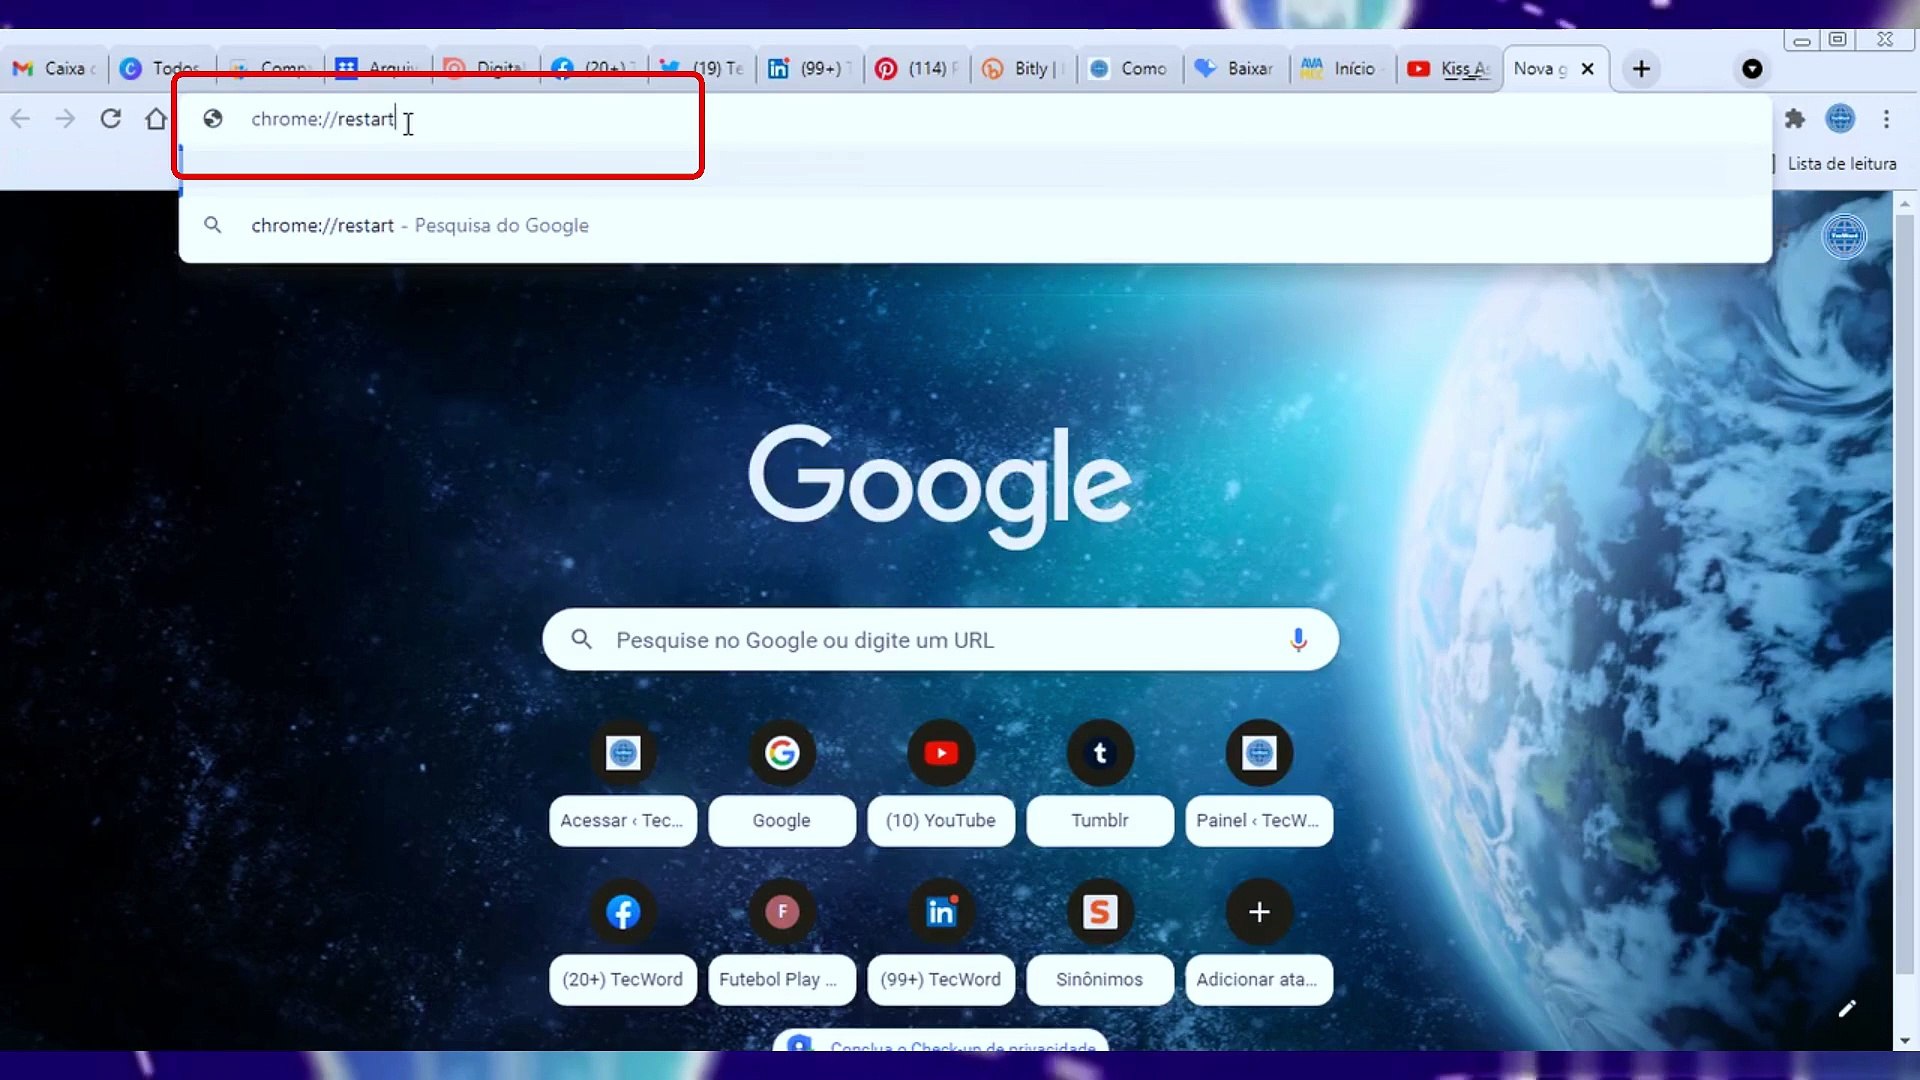Customize the page with the pencil icon
Image resolution: width=1920 pixels, height=1080 pixels.
pos(1847,1009)
